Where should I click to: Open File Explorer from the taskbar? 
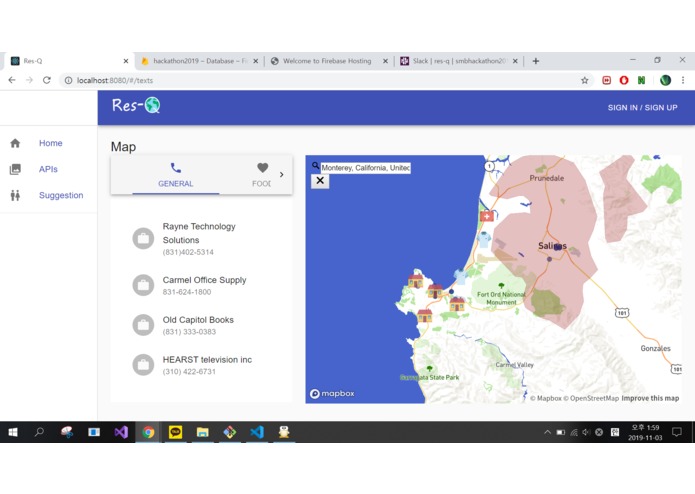203,432
